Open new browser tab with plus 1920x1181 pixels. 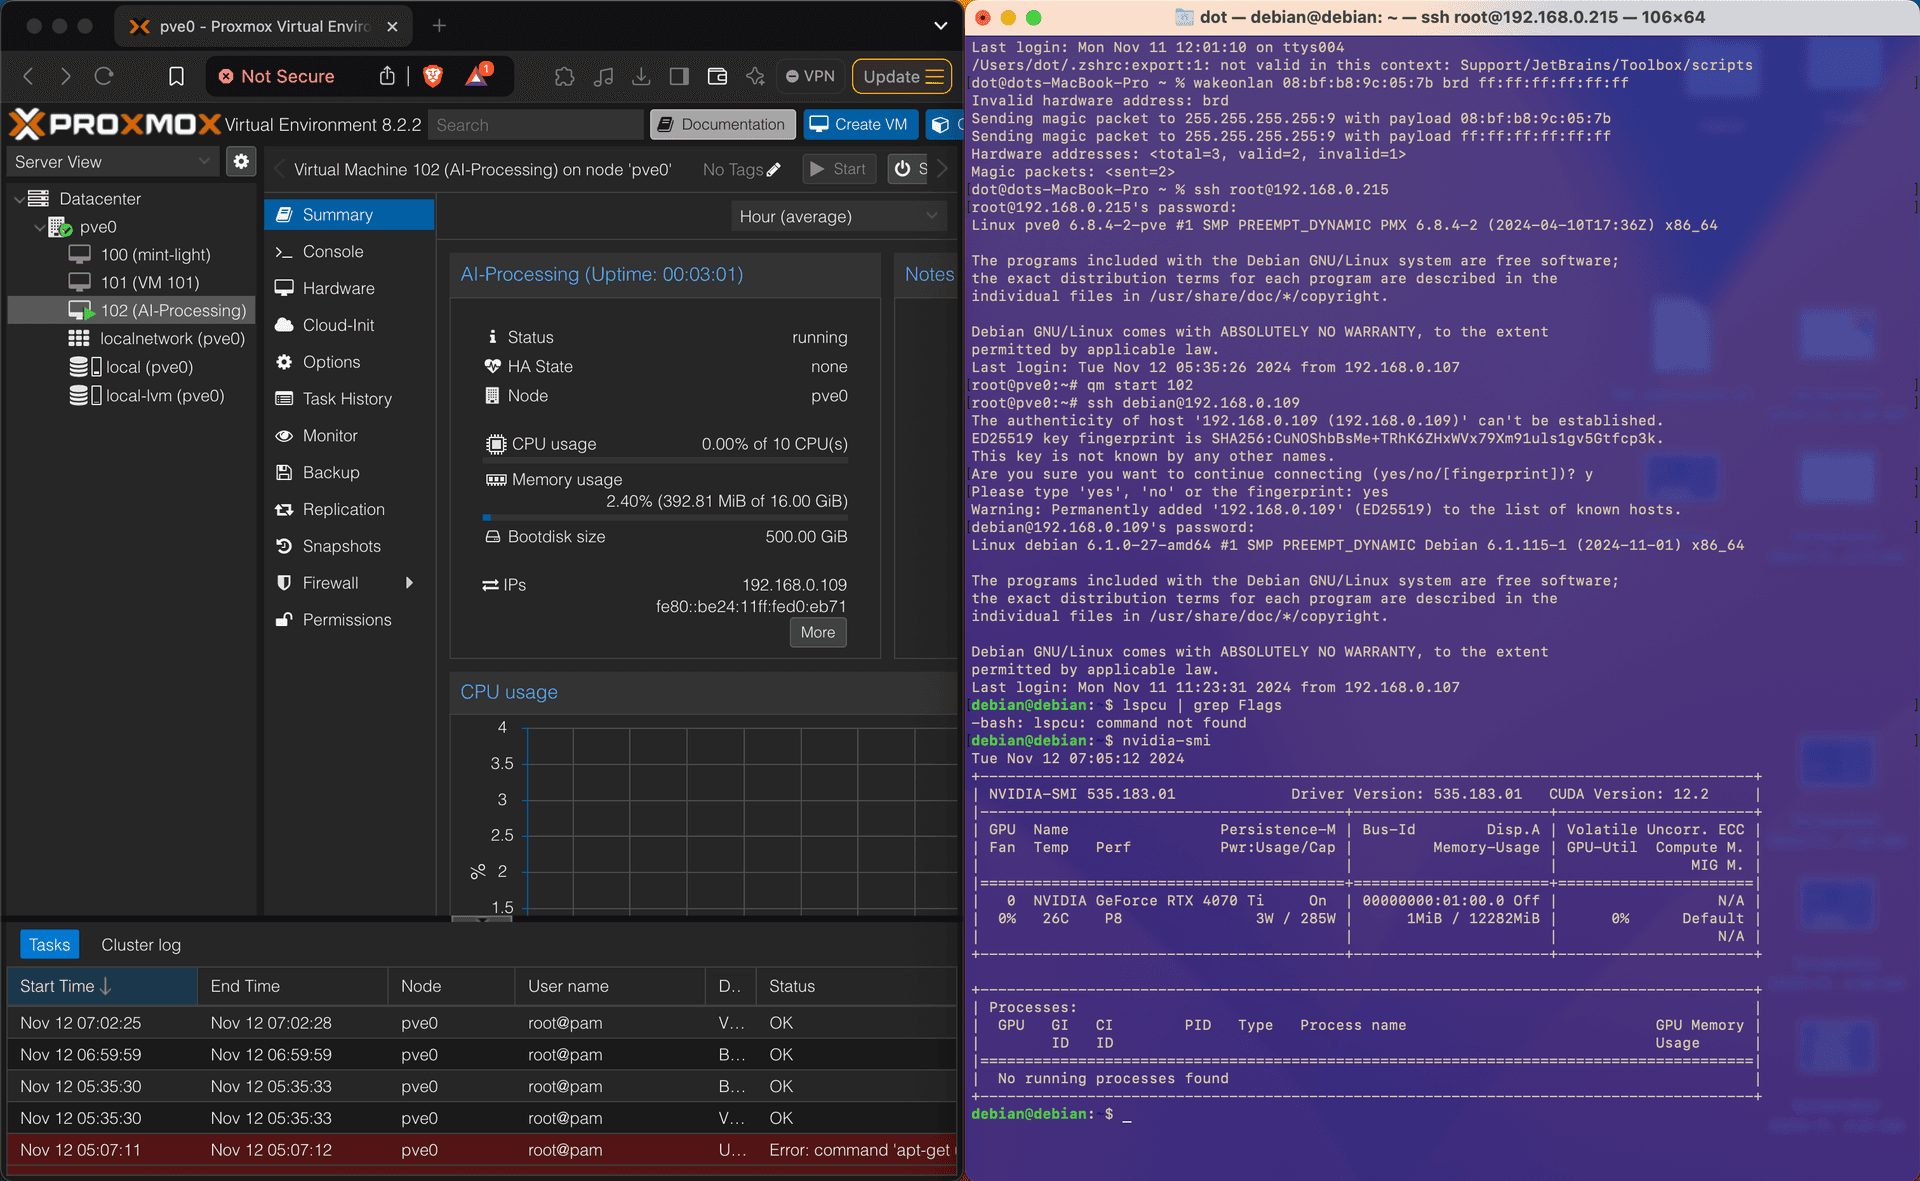click(x=439, y=26)
